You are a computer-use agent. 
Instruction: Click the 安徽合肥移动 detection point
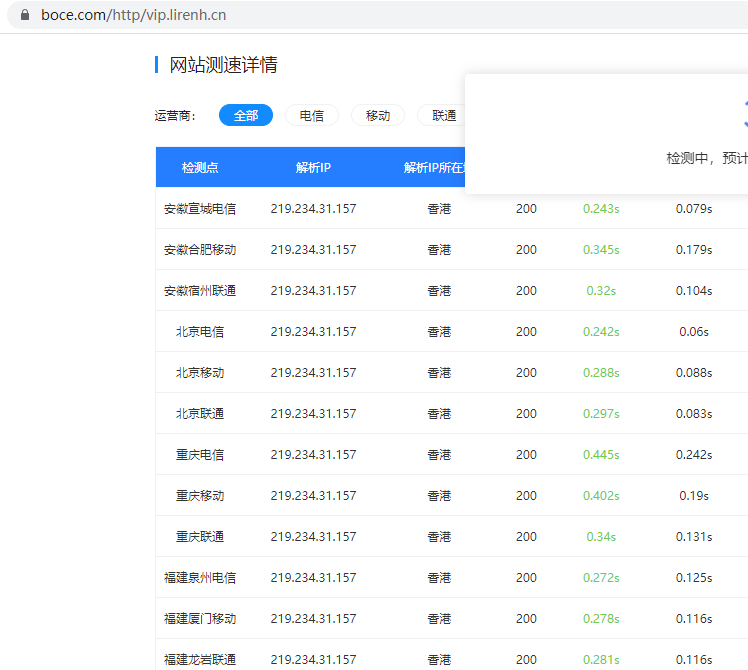point(200,250)
